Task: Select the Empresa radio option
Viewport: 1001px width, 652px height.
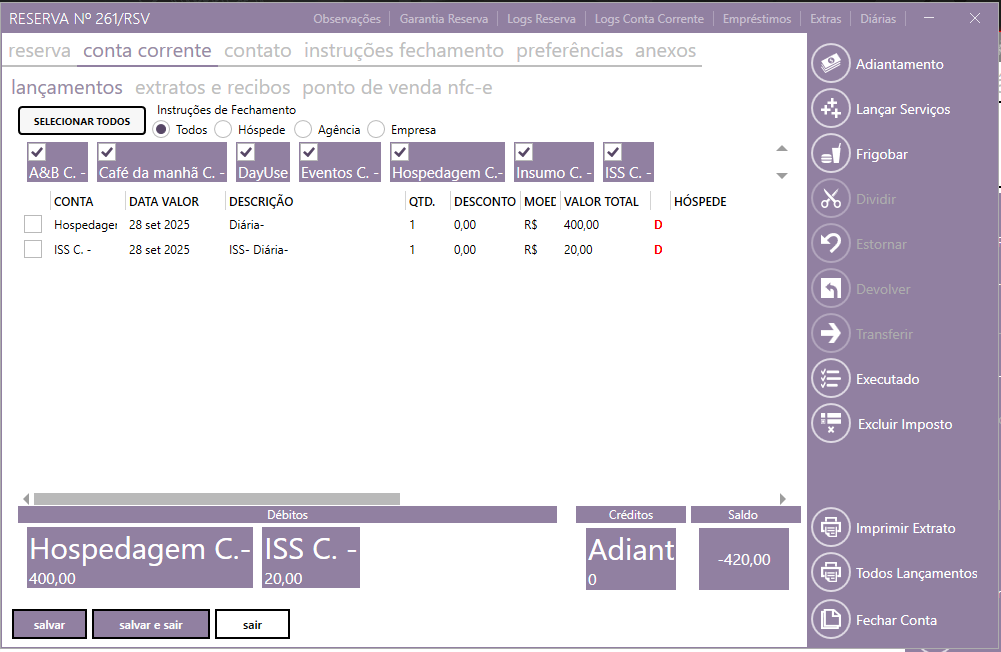Action: coord(376,129)
